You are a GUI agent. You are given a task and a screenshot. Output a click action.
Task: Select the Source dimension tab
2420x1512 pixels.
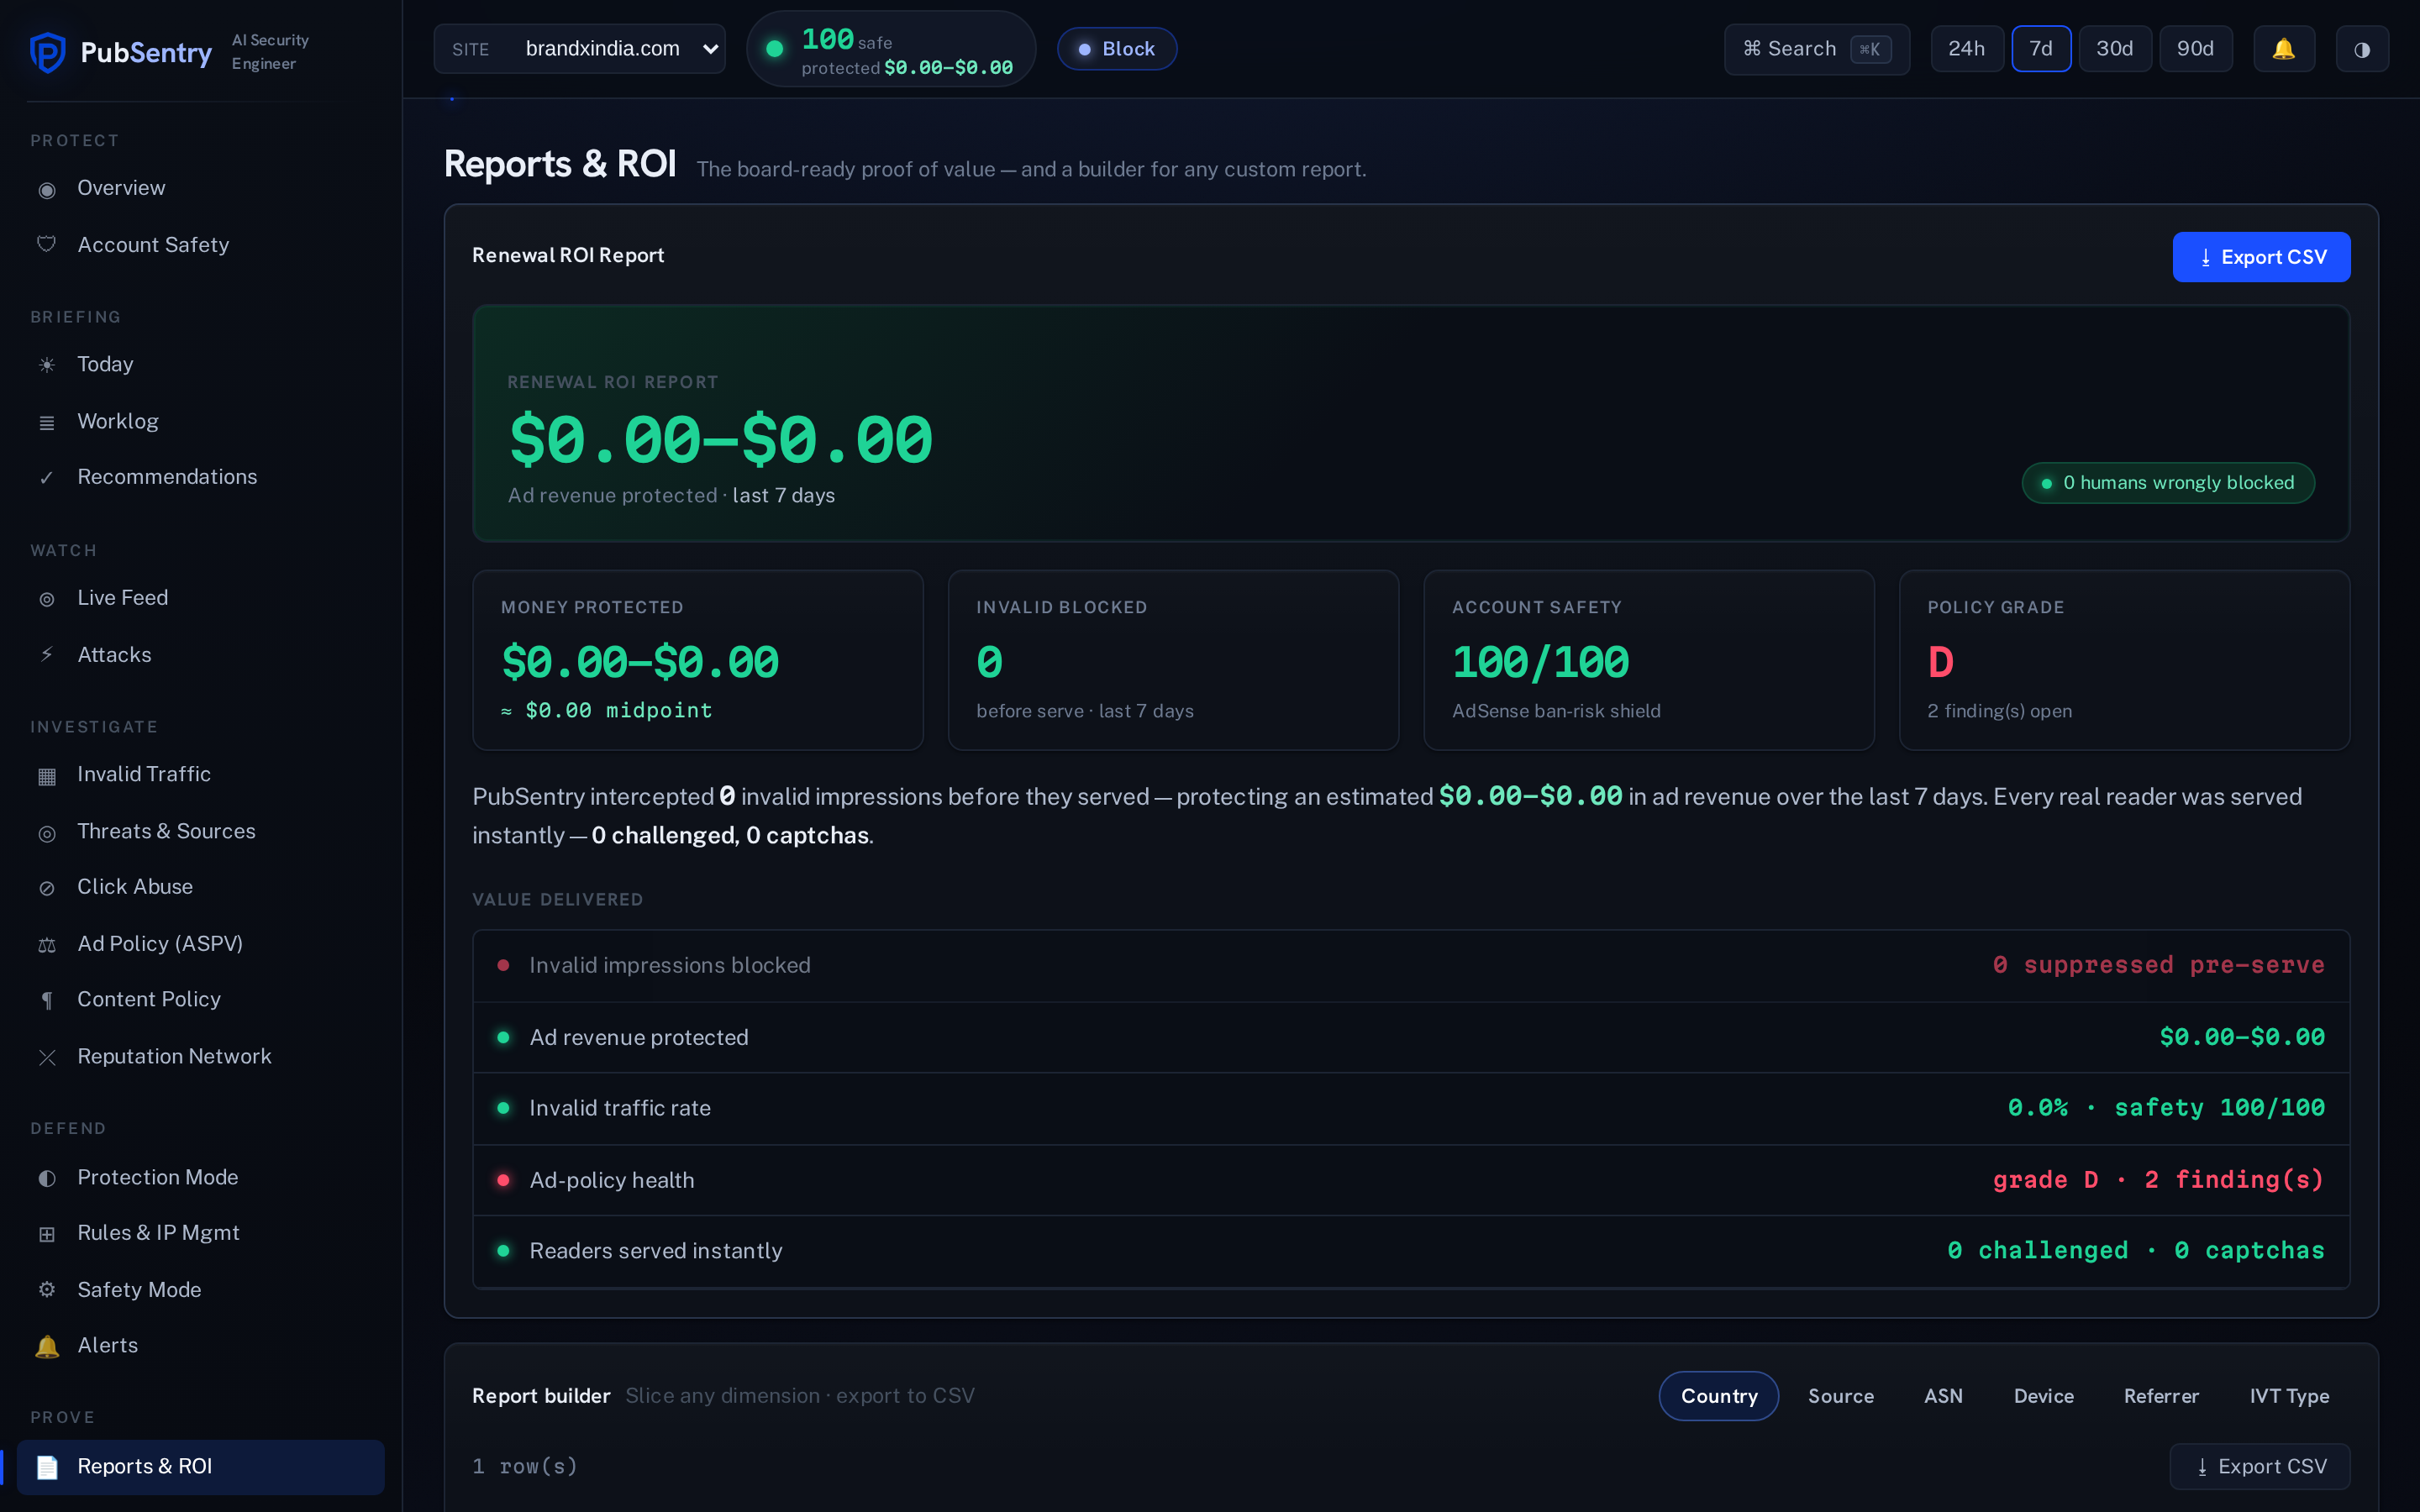click(1841, 1396)
